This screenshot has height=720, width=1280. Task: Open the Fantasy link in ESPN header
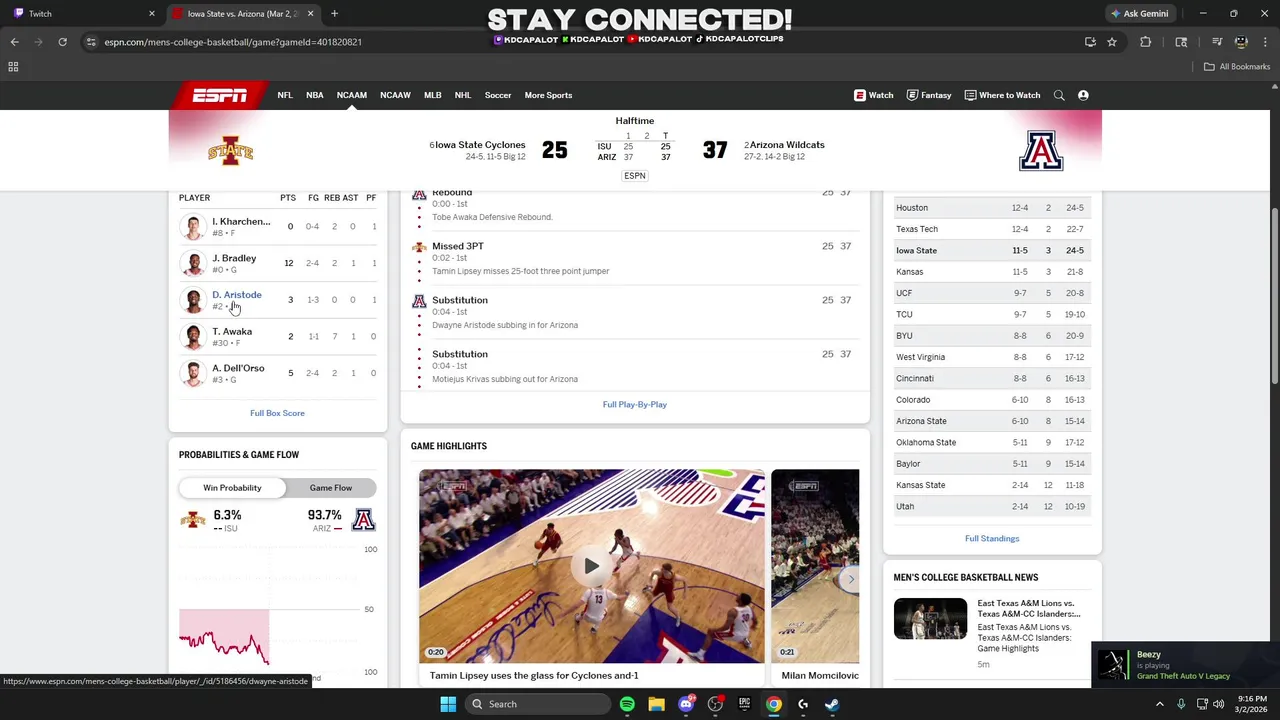point(929,95)
